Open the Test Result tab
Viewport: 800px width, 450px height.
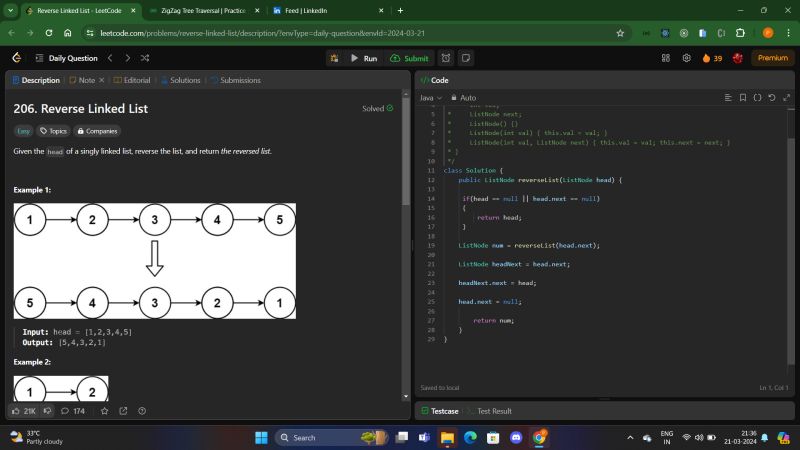[494, 411]
